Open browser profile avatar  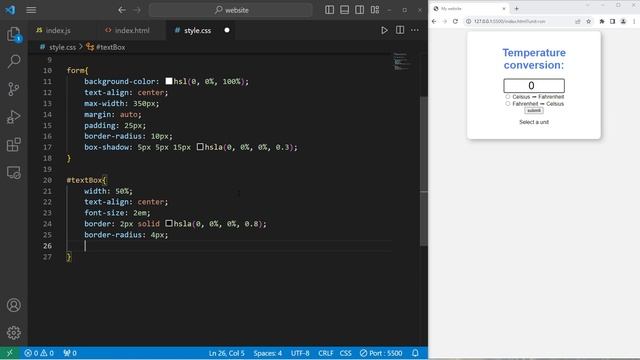623,21
